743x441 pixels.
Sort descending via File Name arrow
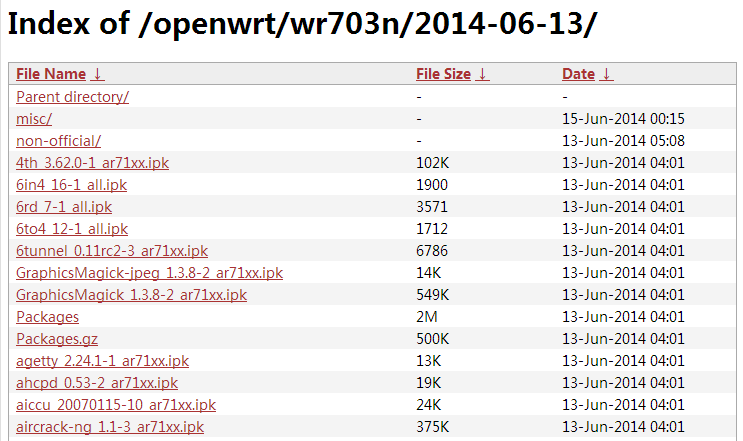tap(97, 75)
